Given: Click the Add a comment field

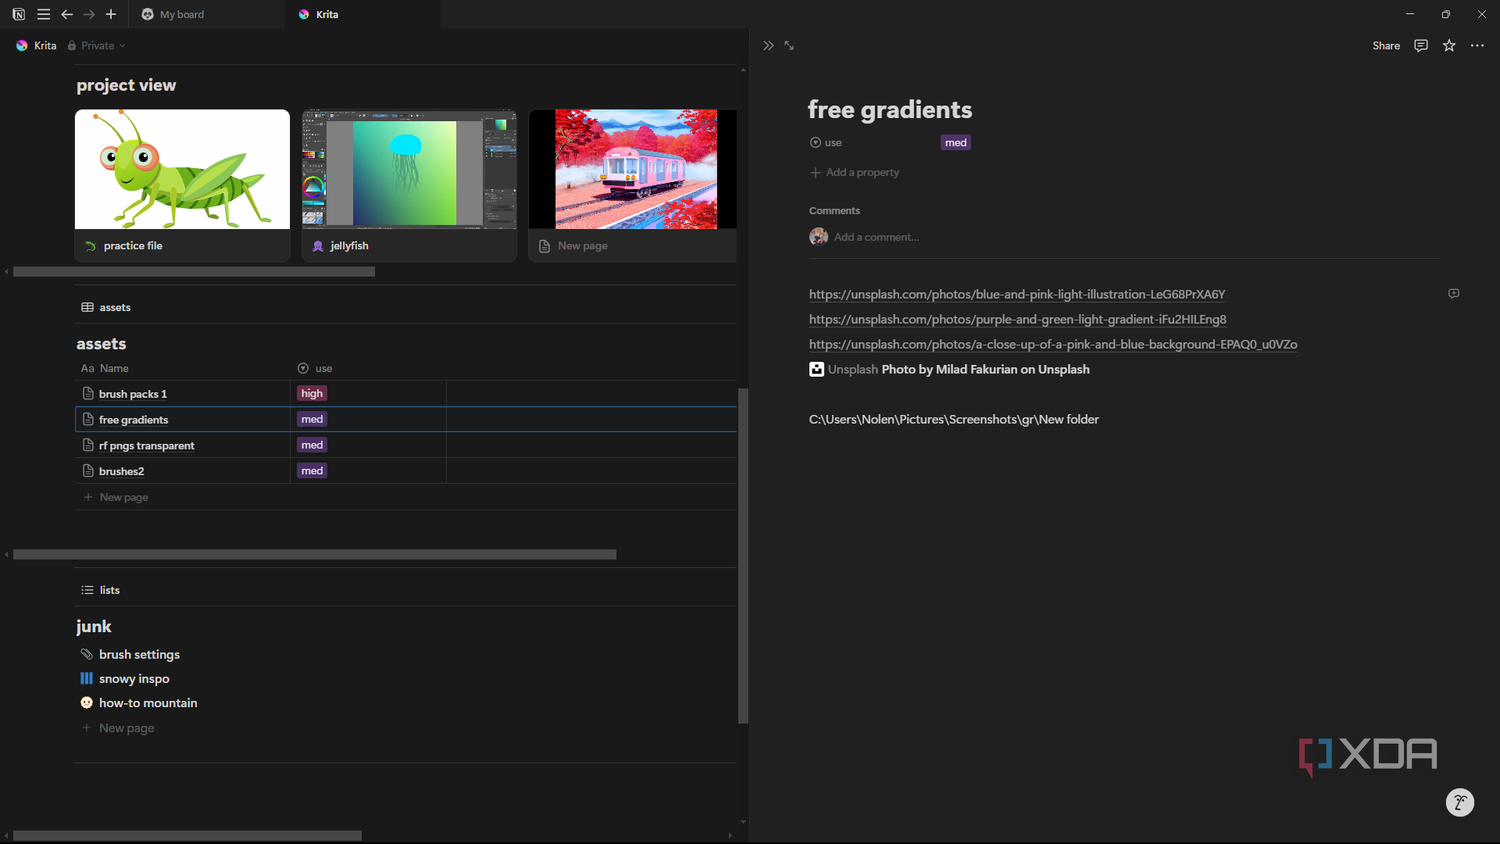Looking at the screenshot, I should [876, 237].
